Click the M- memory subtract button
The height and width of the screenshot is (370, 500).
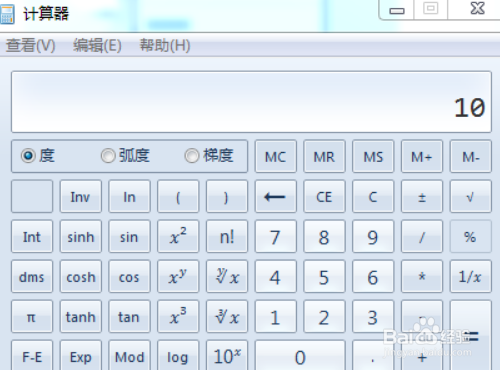tap(471, 156)
